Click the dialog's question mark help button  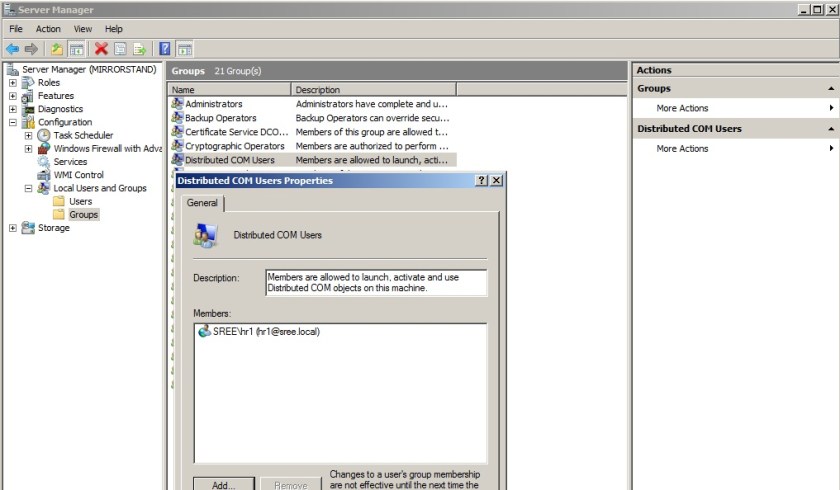(481, 180)
